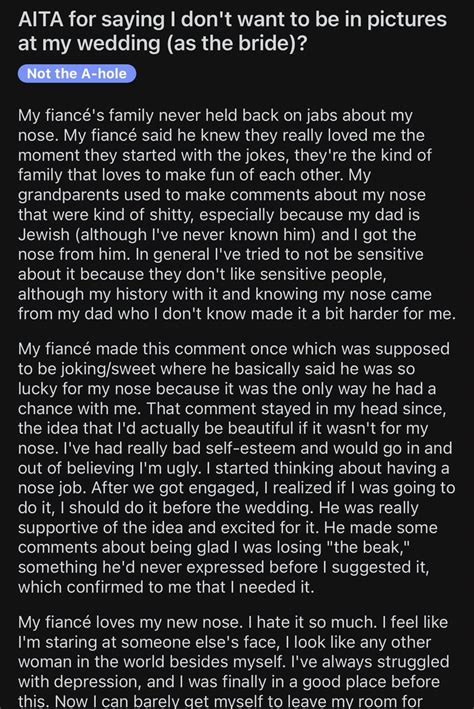Click the line "grandparents used to make comments about my nose"
The height and width of the screenshot is (709, 474).
222,194
